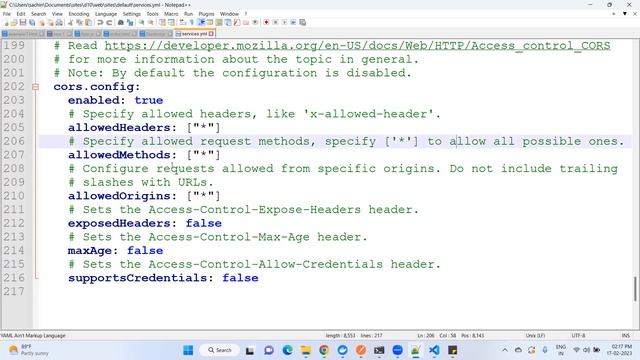Toggle synchronized horizontal scrolling
The width and height of the screenshot is (640, 360).
point(171,22)
